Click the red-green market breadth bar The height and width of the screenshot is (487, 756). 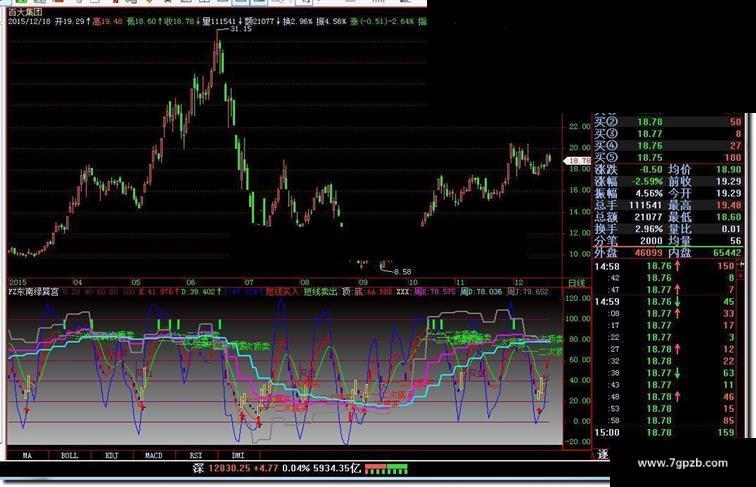pyautogui.click(x=387, y=469)
